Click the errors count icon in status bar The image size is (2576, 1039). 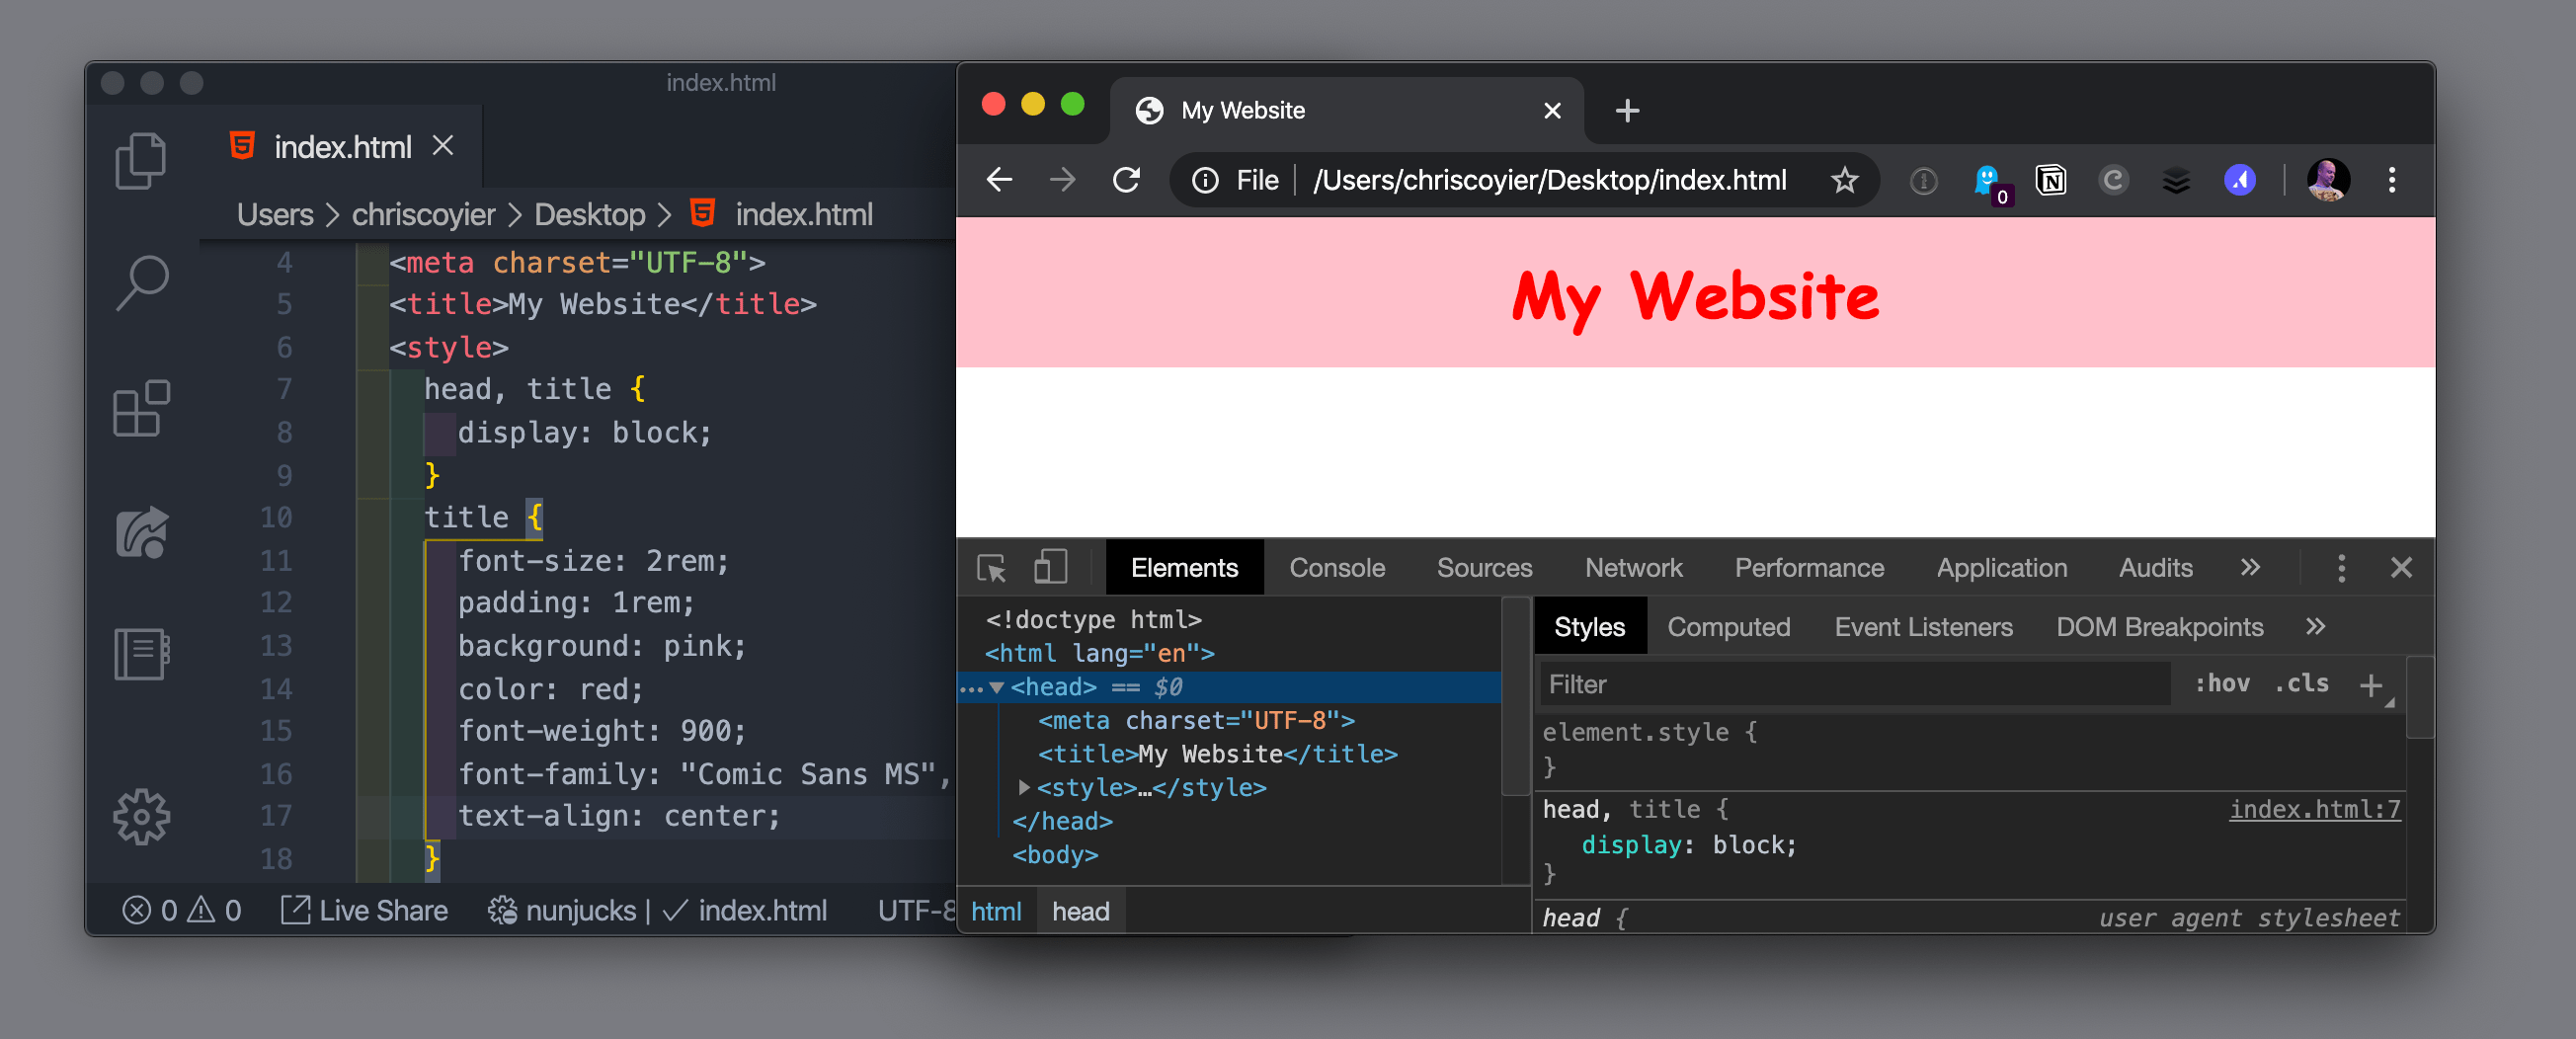(136, 910)
